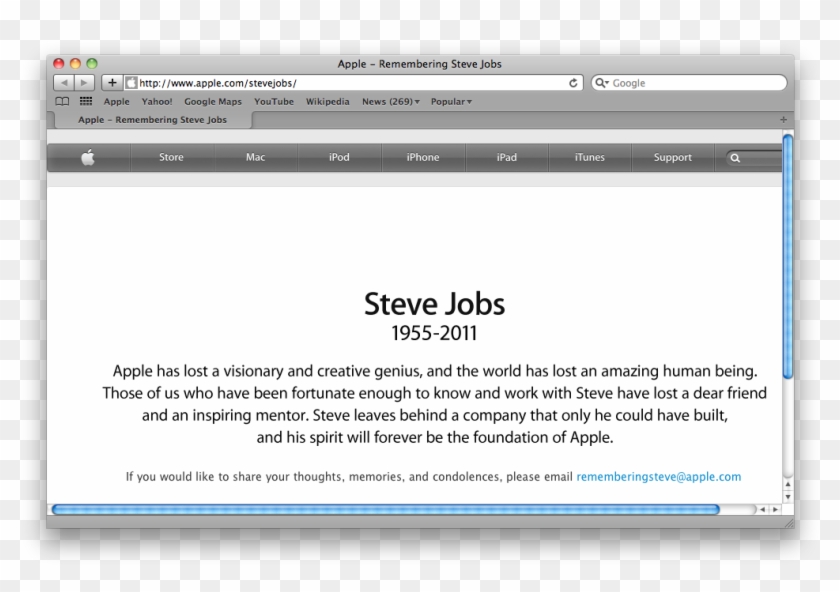Open the Top Sites grid icon
This screenshot has height=592, width=840.
86,102
